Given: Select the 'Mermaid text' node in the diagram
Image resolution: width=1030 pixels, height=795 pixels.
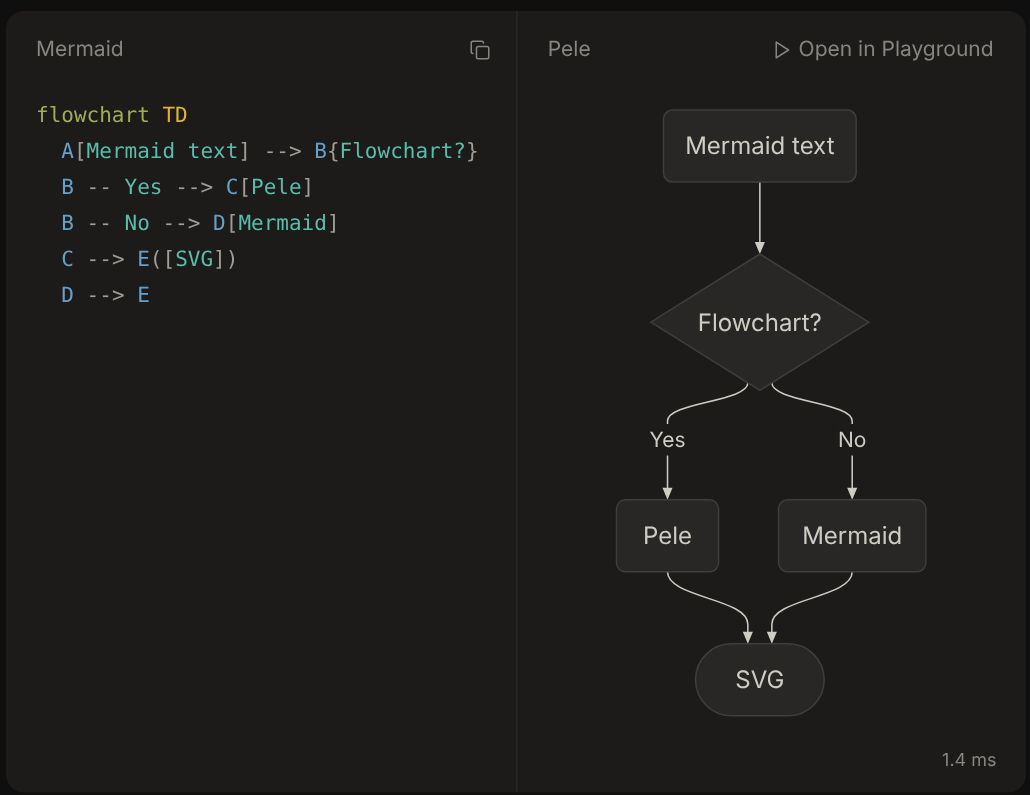Looking at the screenshot, I should (x=759, y=146).
